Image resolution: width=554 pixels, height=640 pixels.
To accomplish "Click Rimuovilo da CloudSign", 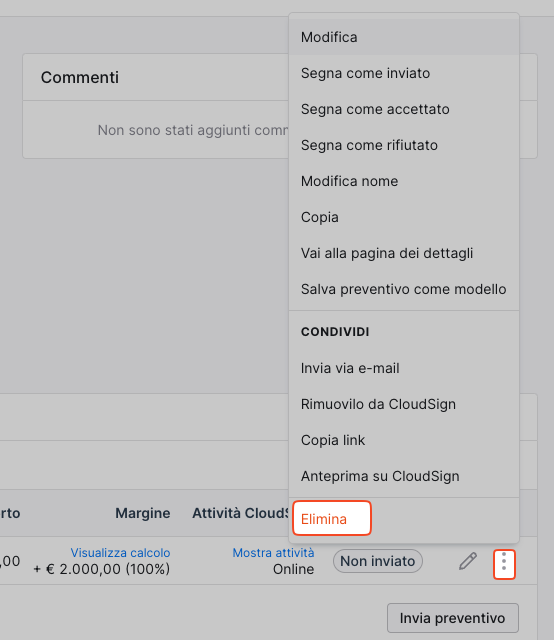I will coord(404,404).
